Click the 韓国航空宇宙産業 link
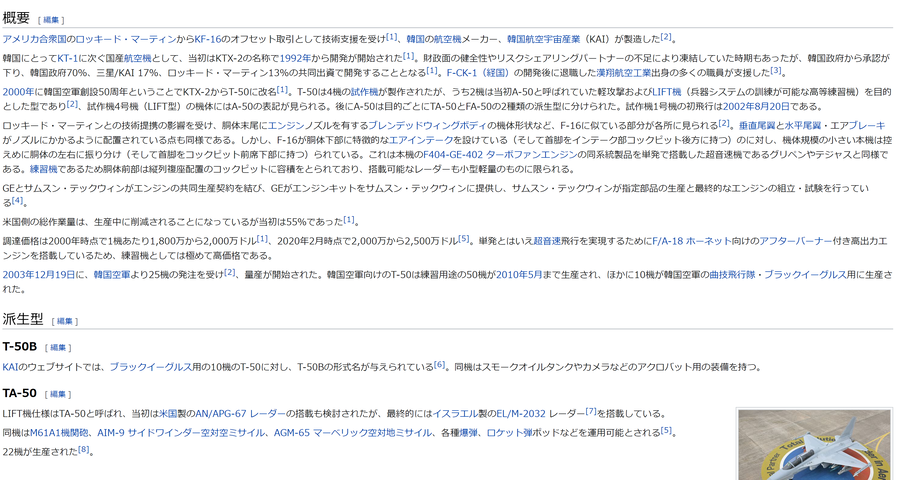 tap(544, 39)
